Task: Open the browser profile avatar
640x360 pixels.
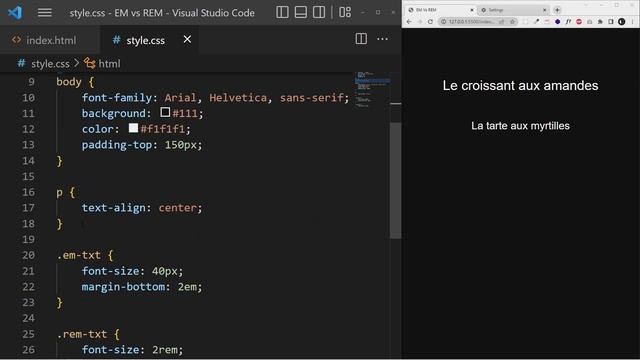Action: (621, 22)
